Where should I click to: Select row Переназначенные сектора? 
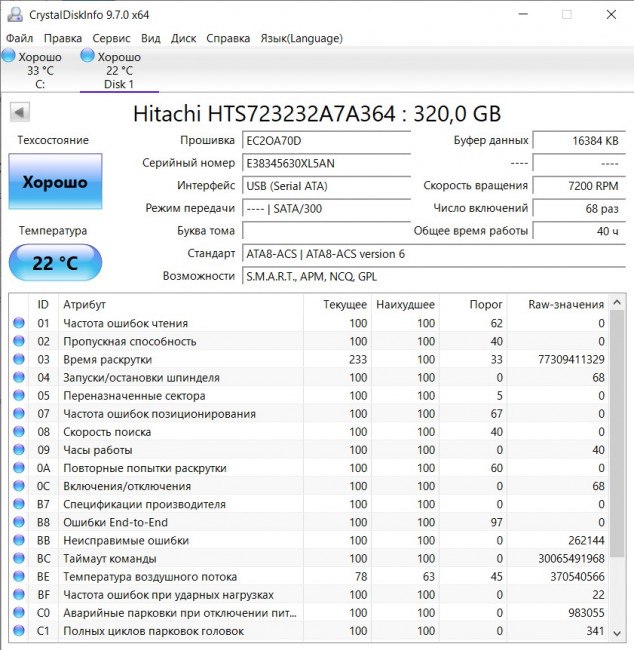coord(309,395)
